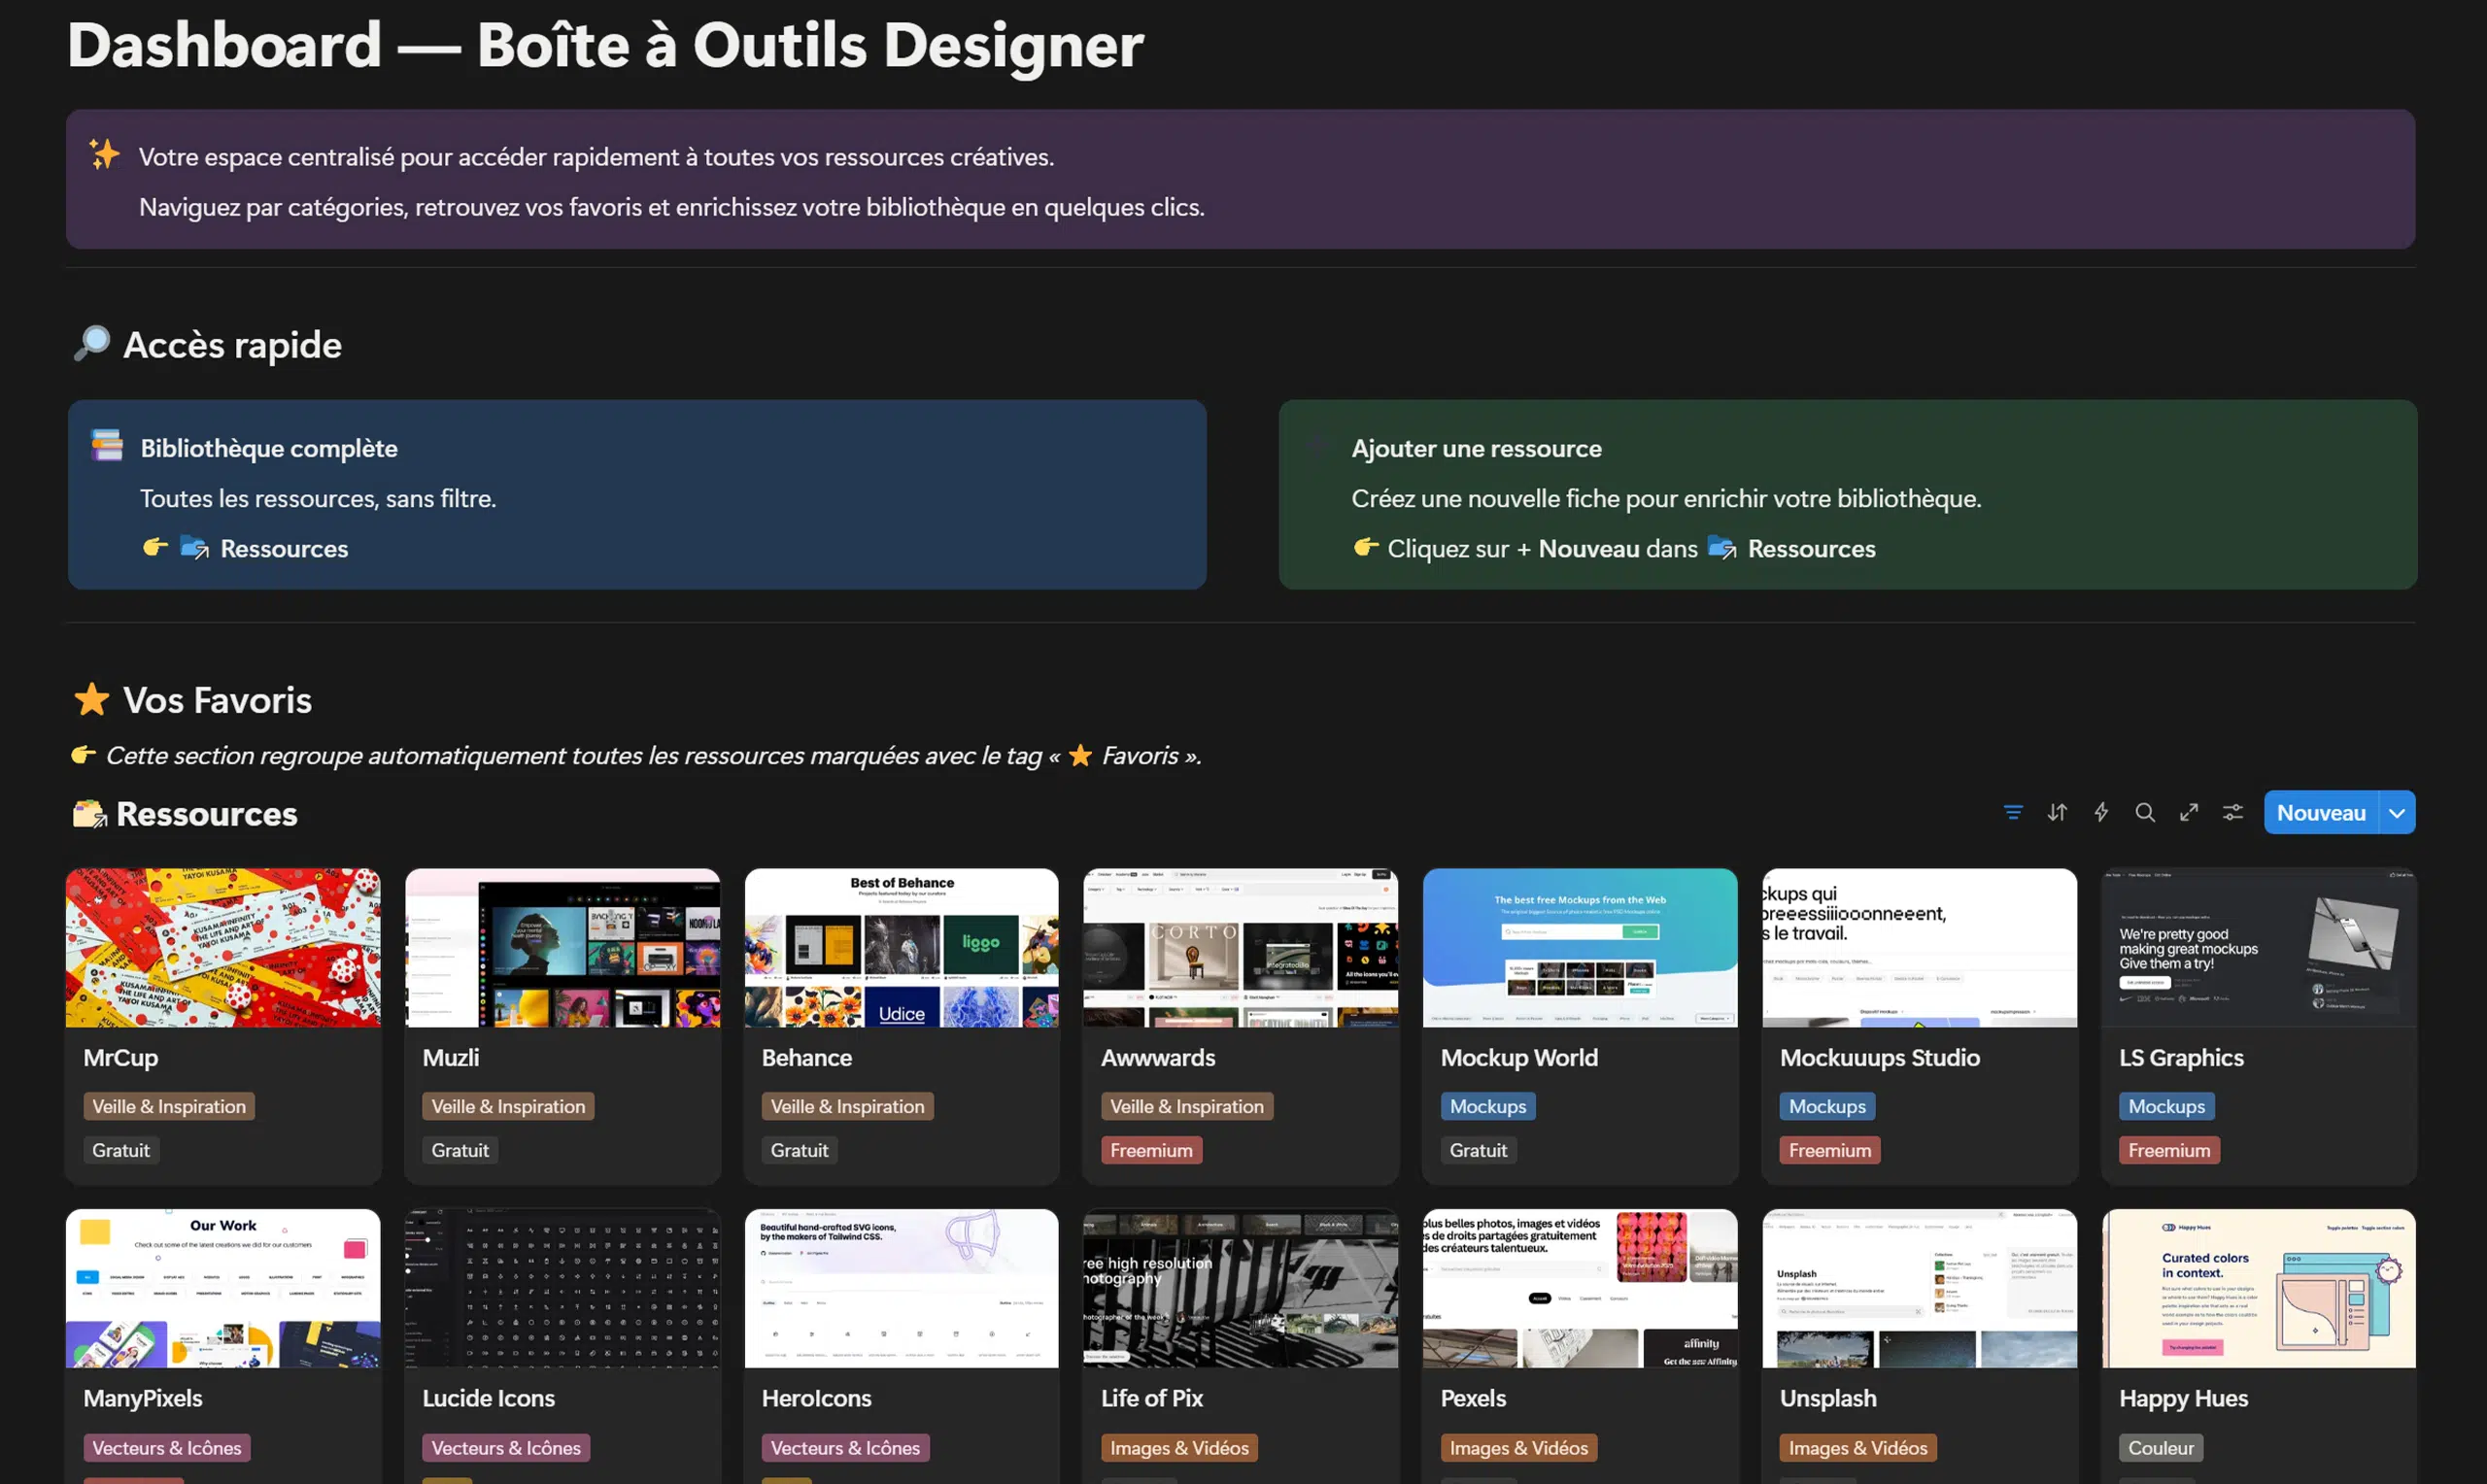Expand the database with the diagonal arrows icon
The image size is (2487, 1484).
[2189, 812]
